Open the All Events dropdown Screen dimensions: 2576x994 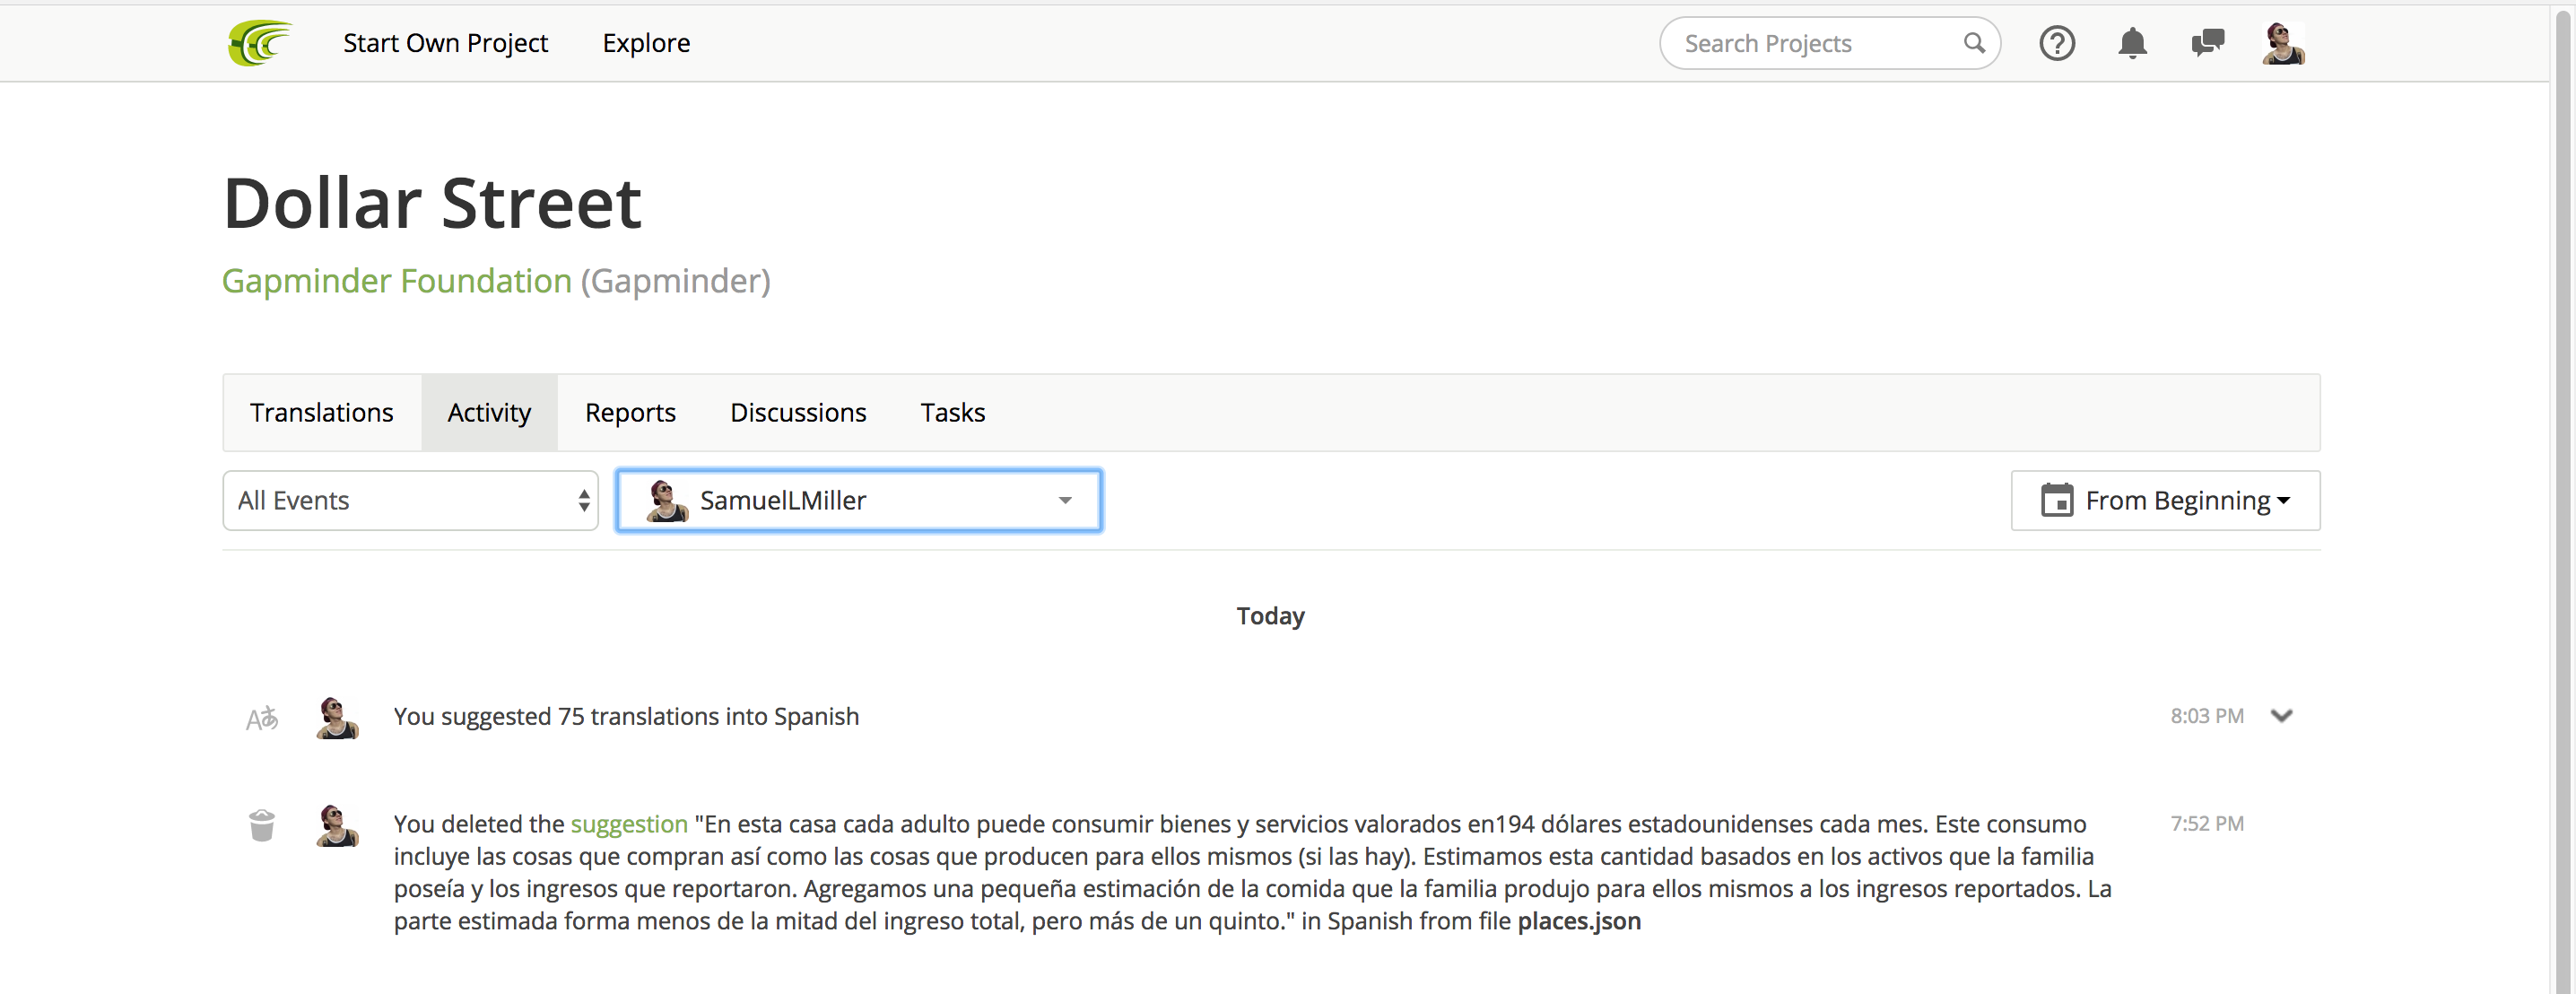(x=411, y=500)
